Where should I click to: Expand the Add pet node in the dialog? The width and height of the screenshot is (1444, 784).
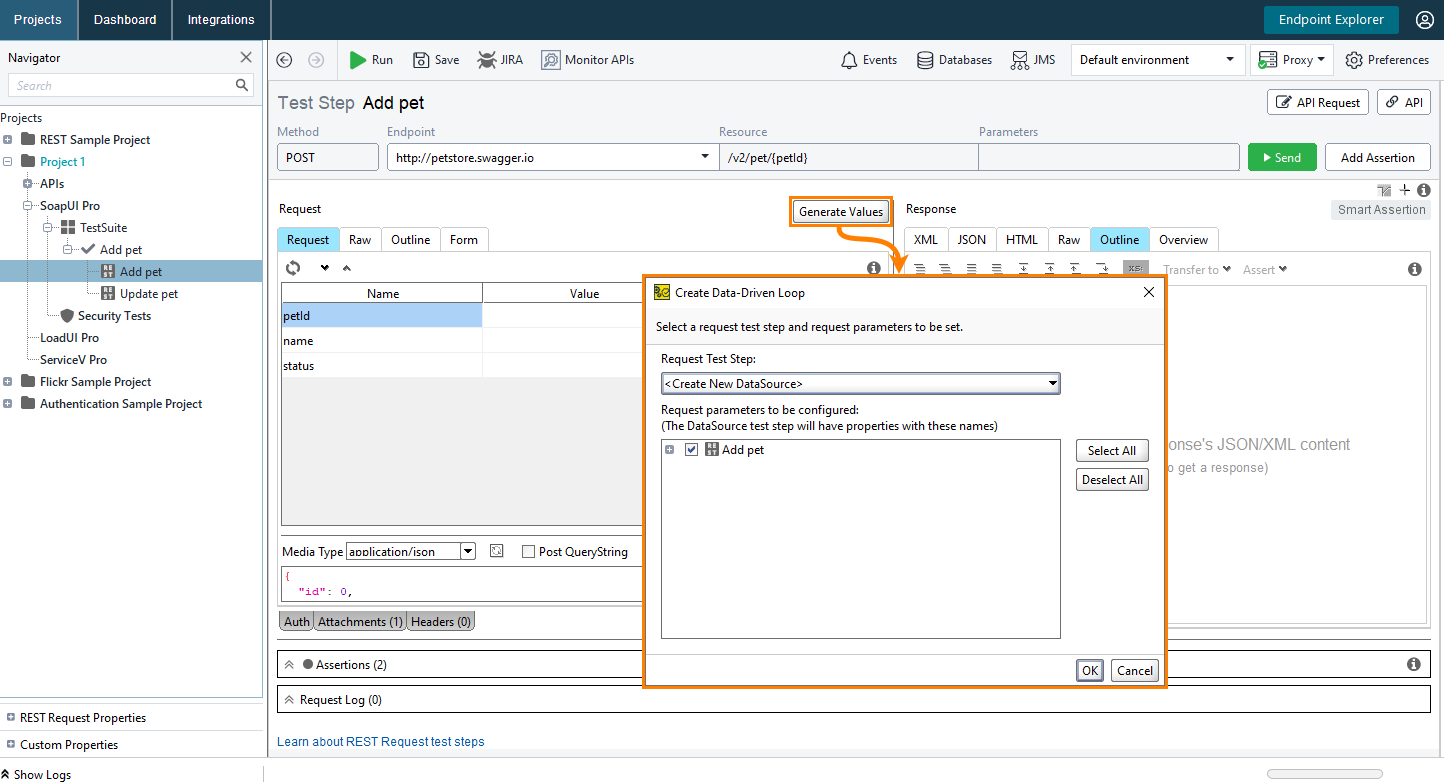click(x=670, y=450)
